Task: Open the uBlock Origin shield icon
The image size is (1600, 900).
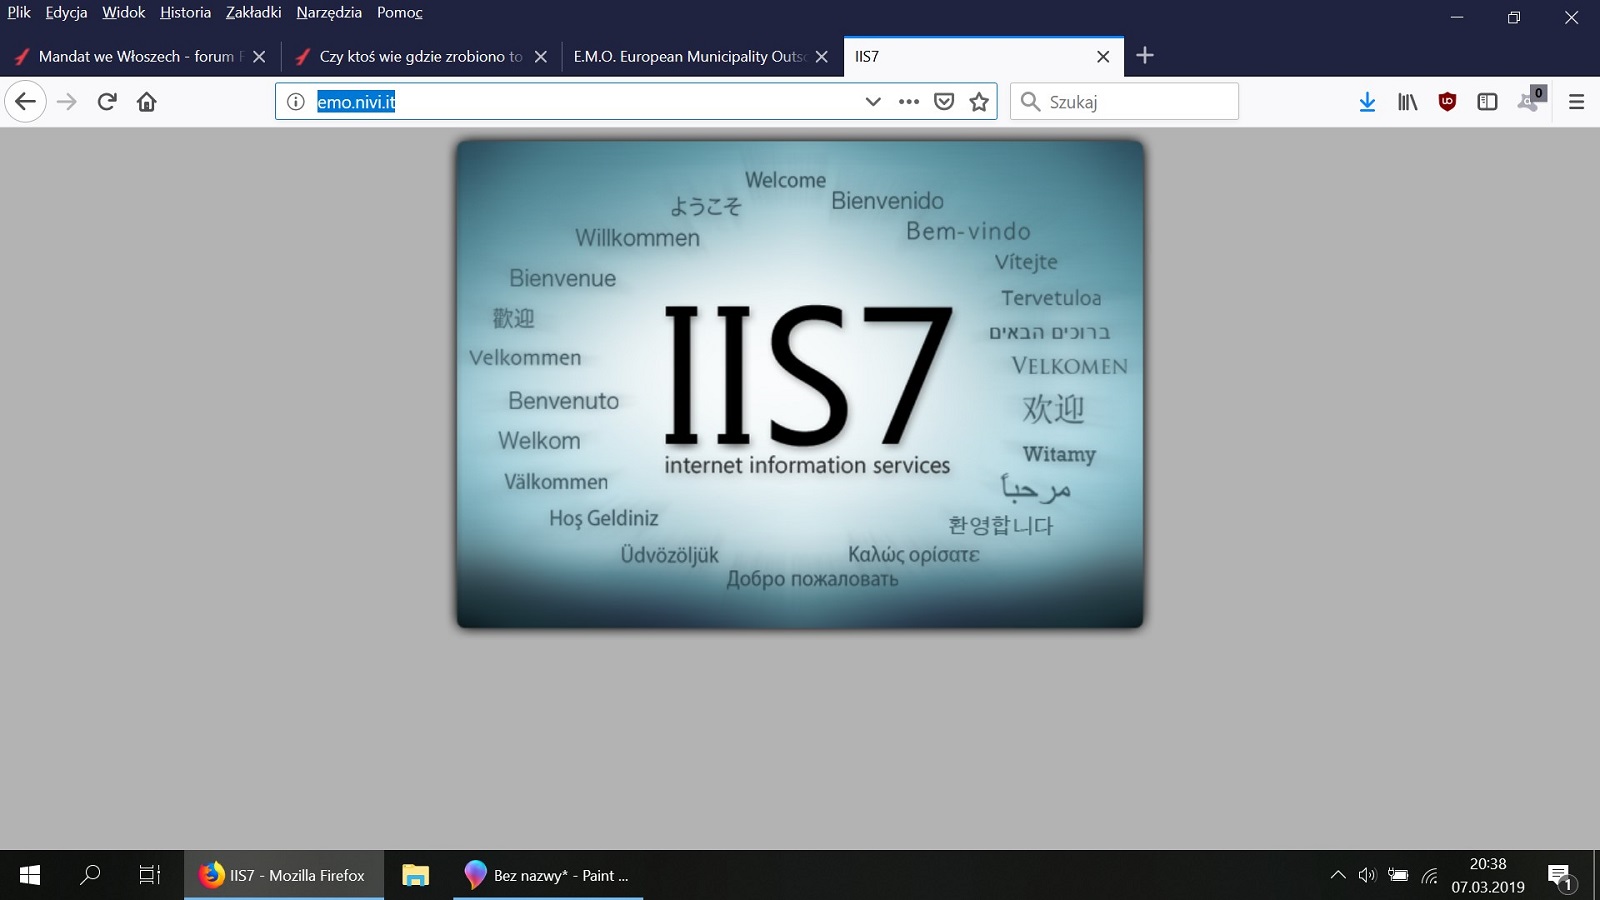Action: click(1447, 101)
